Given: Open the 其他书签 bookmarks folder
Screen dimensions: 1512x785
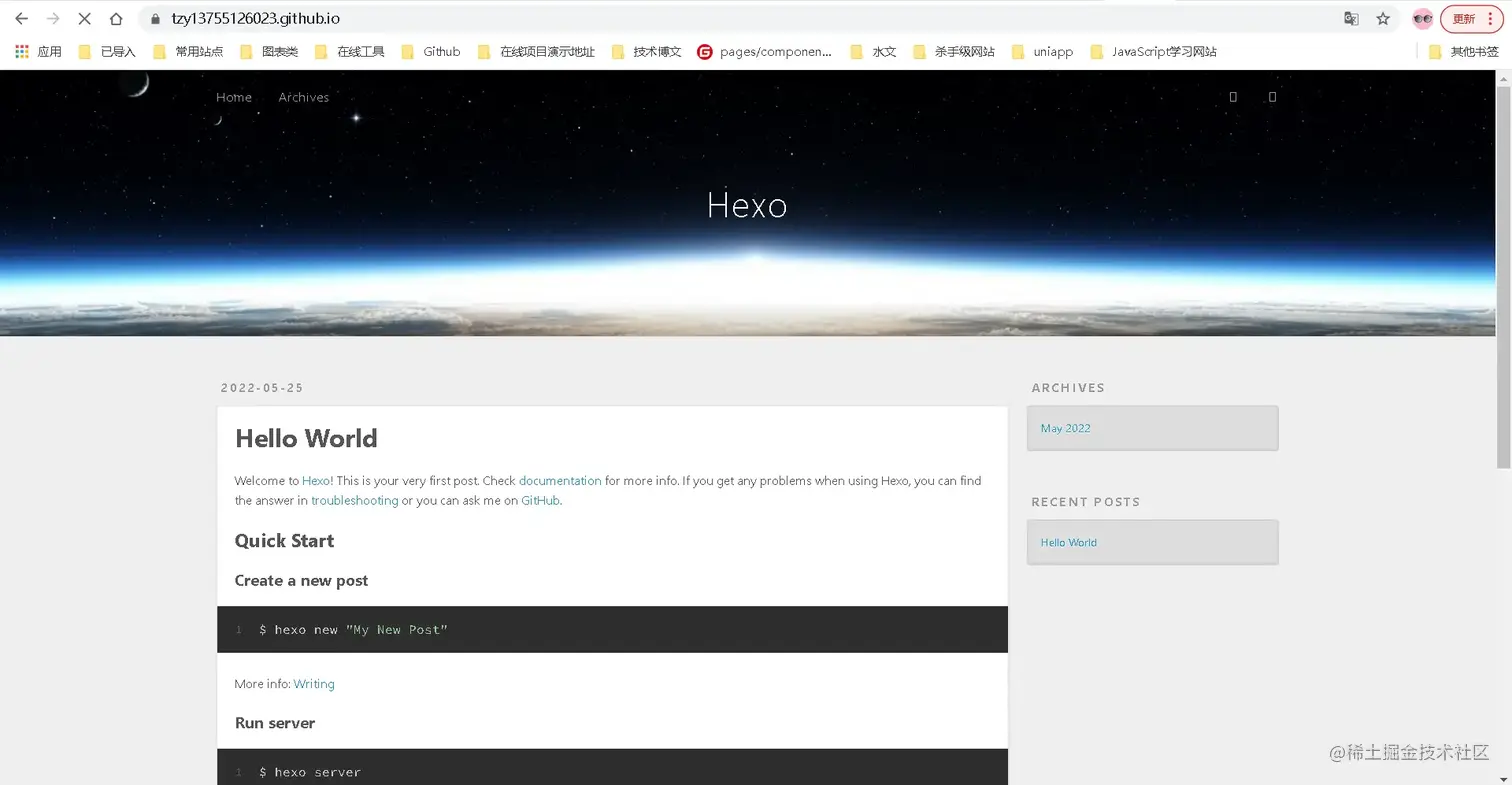Looking at the screenshot, I should [1464, 51].
